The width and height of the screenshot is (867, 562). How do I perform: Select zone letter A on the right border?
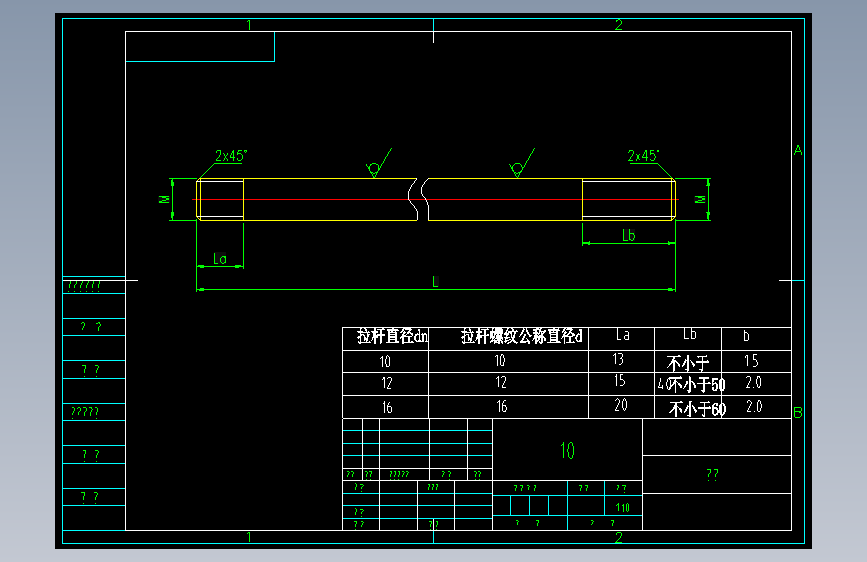(798, 150)
